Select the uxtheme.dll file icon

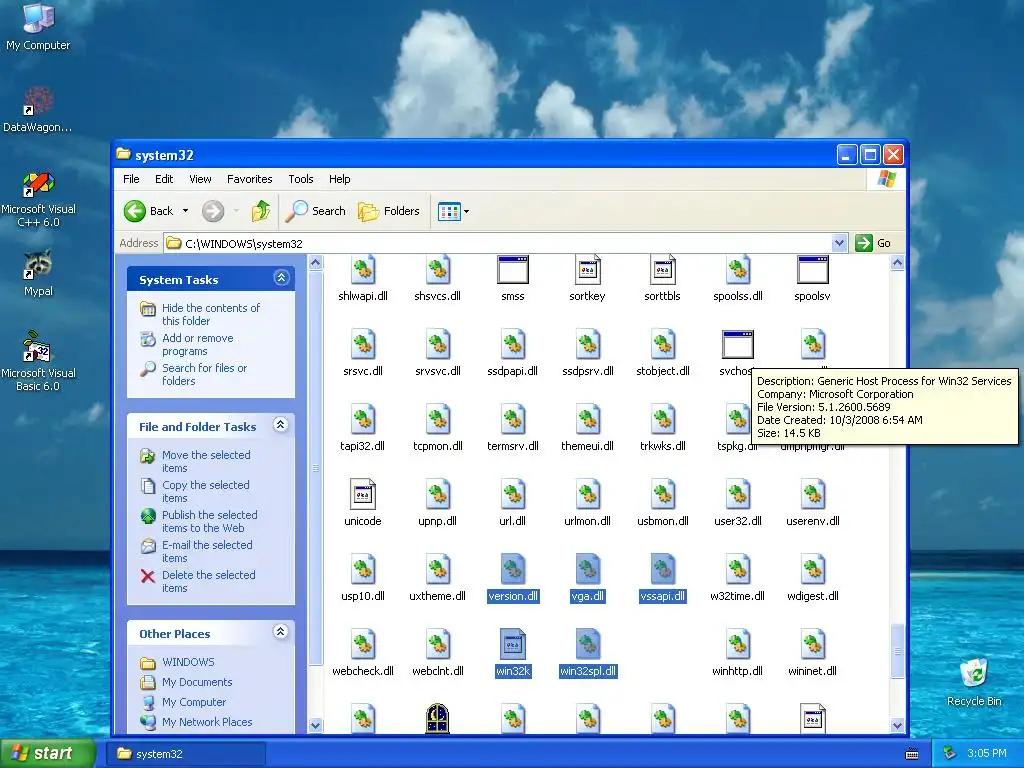tap(438, 569)
